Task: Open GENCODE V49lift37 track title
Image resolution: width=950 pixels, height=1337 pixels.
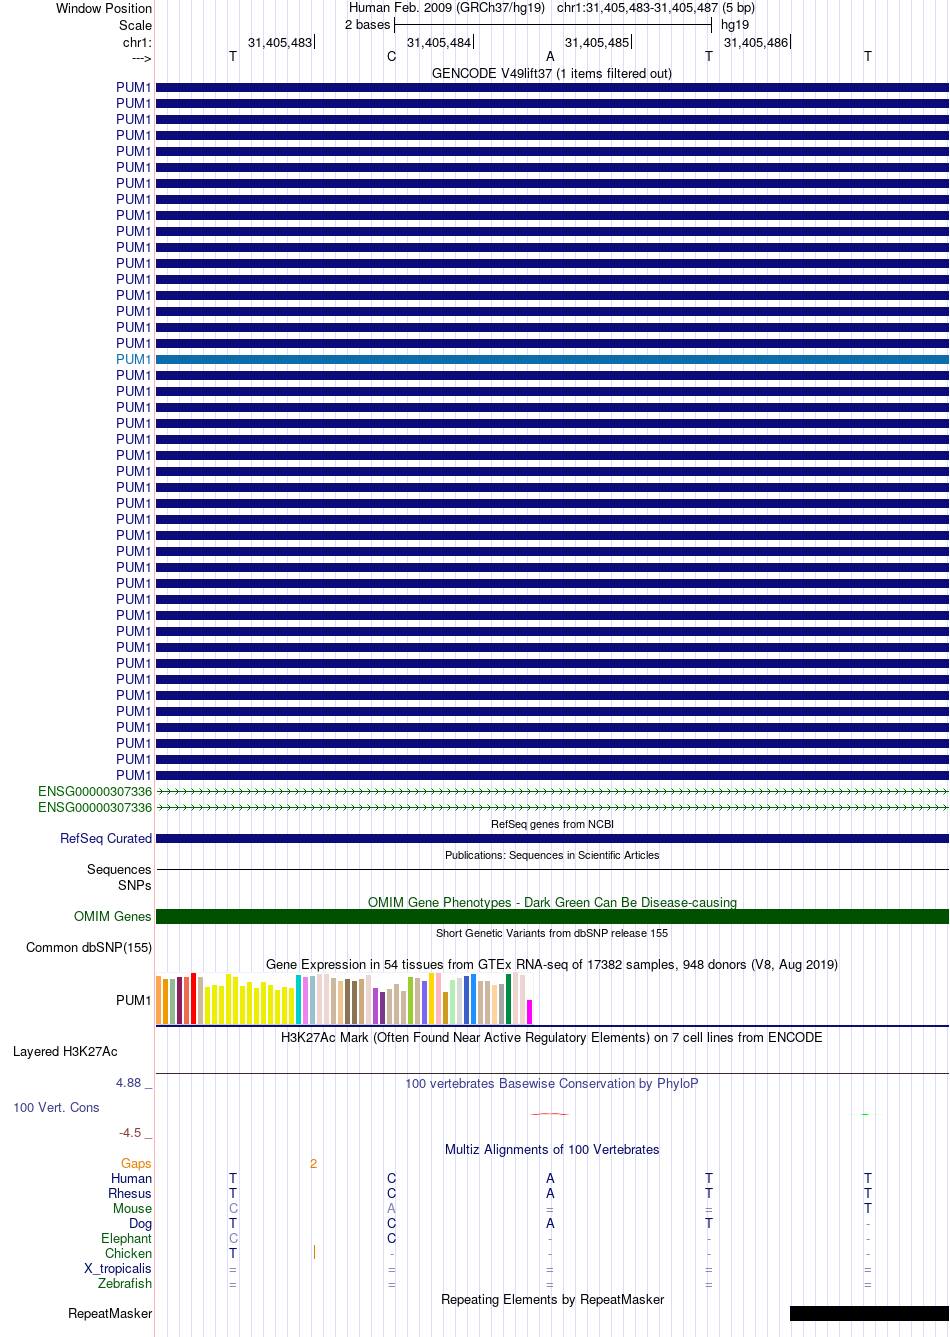Action: tap(552, 73)
